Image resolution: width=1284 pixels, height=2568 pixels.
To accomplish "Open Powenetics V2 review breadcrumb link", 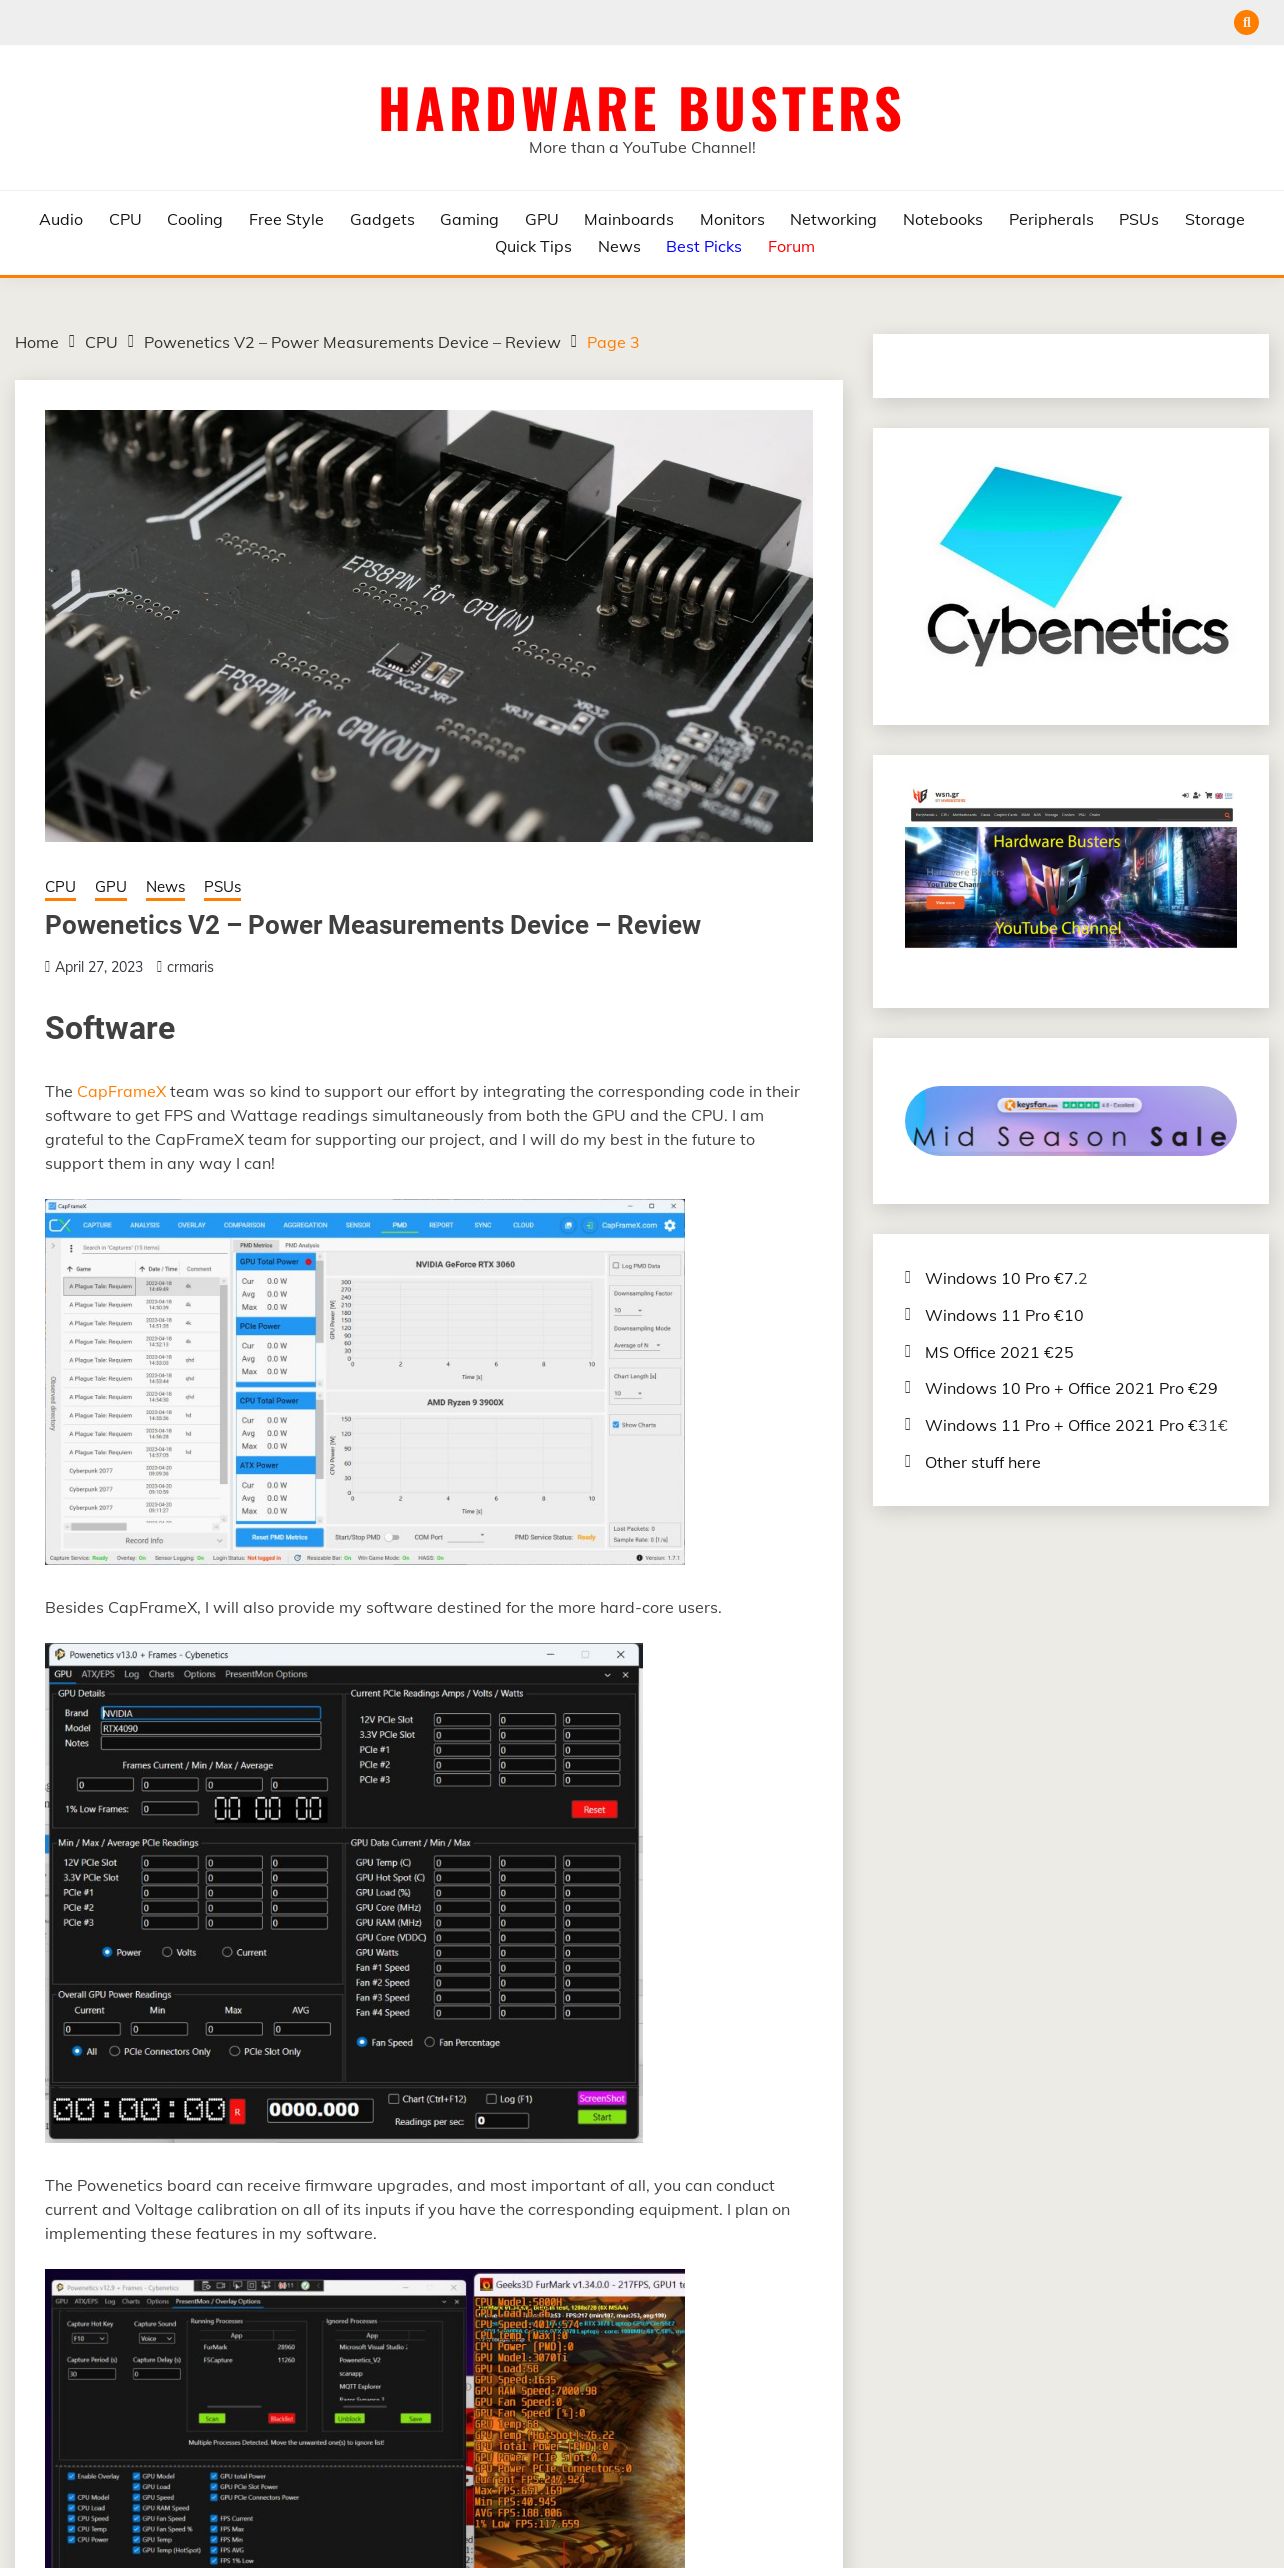I will (x=352, y=342).
